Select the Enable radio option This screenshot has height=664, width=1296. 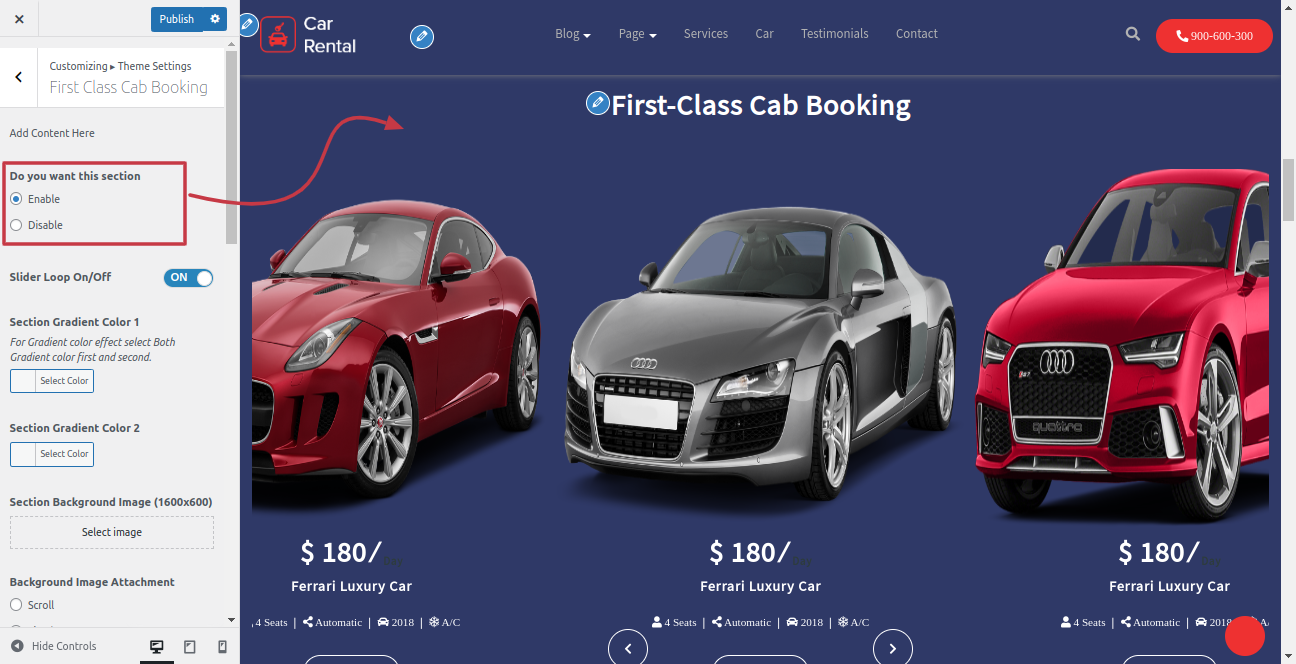click(16, 199)
